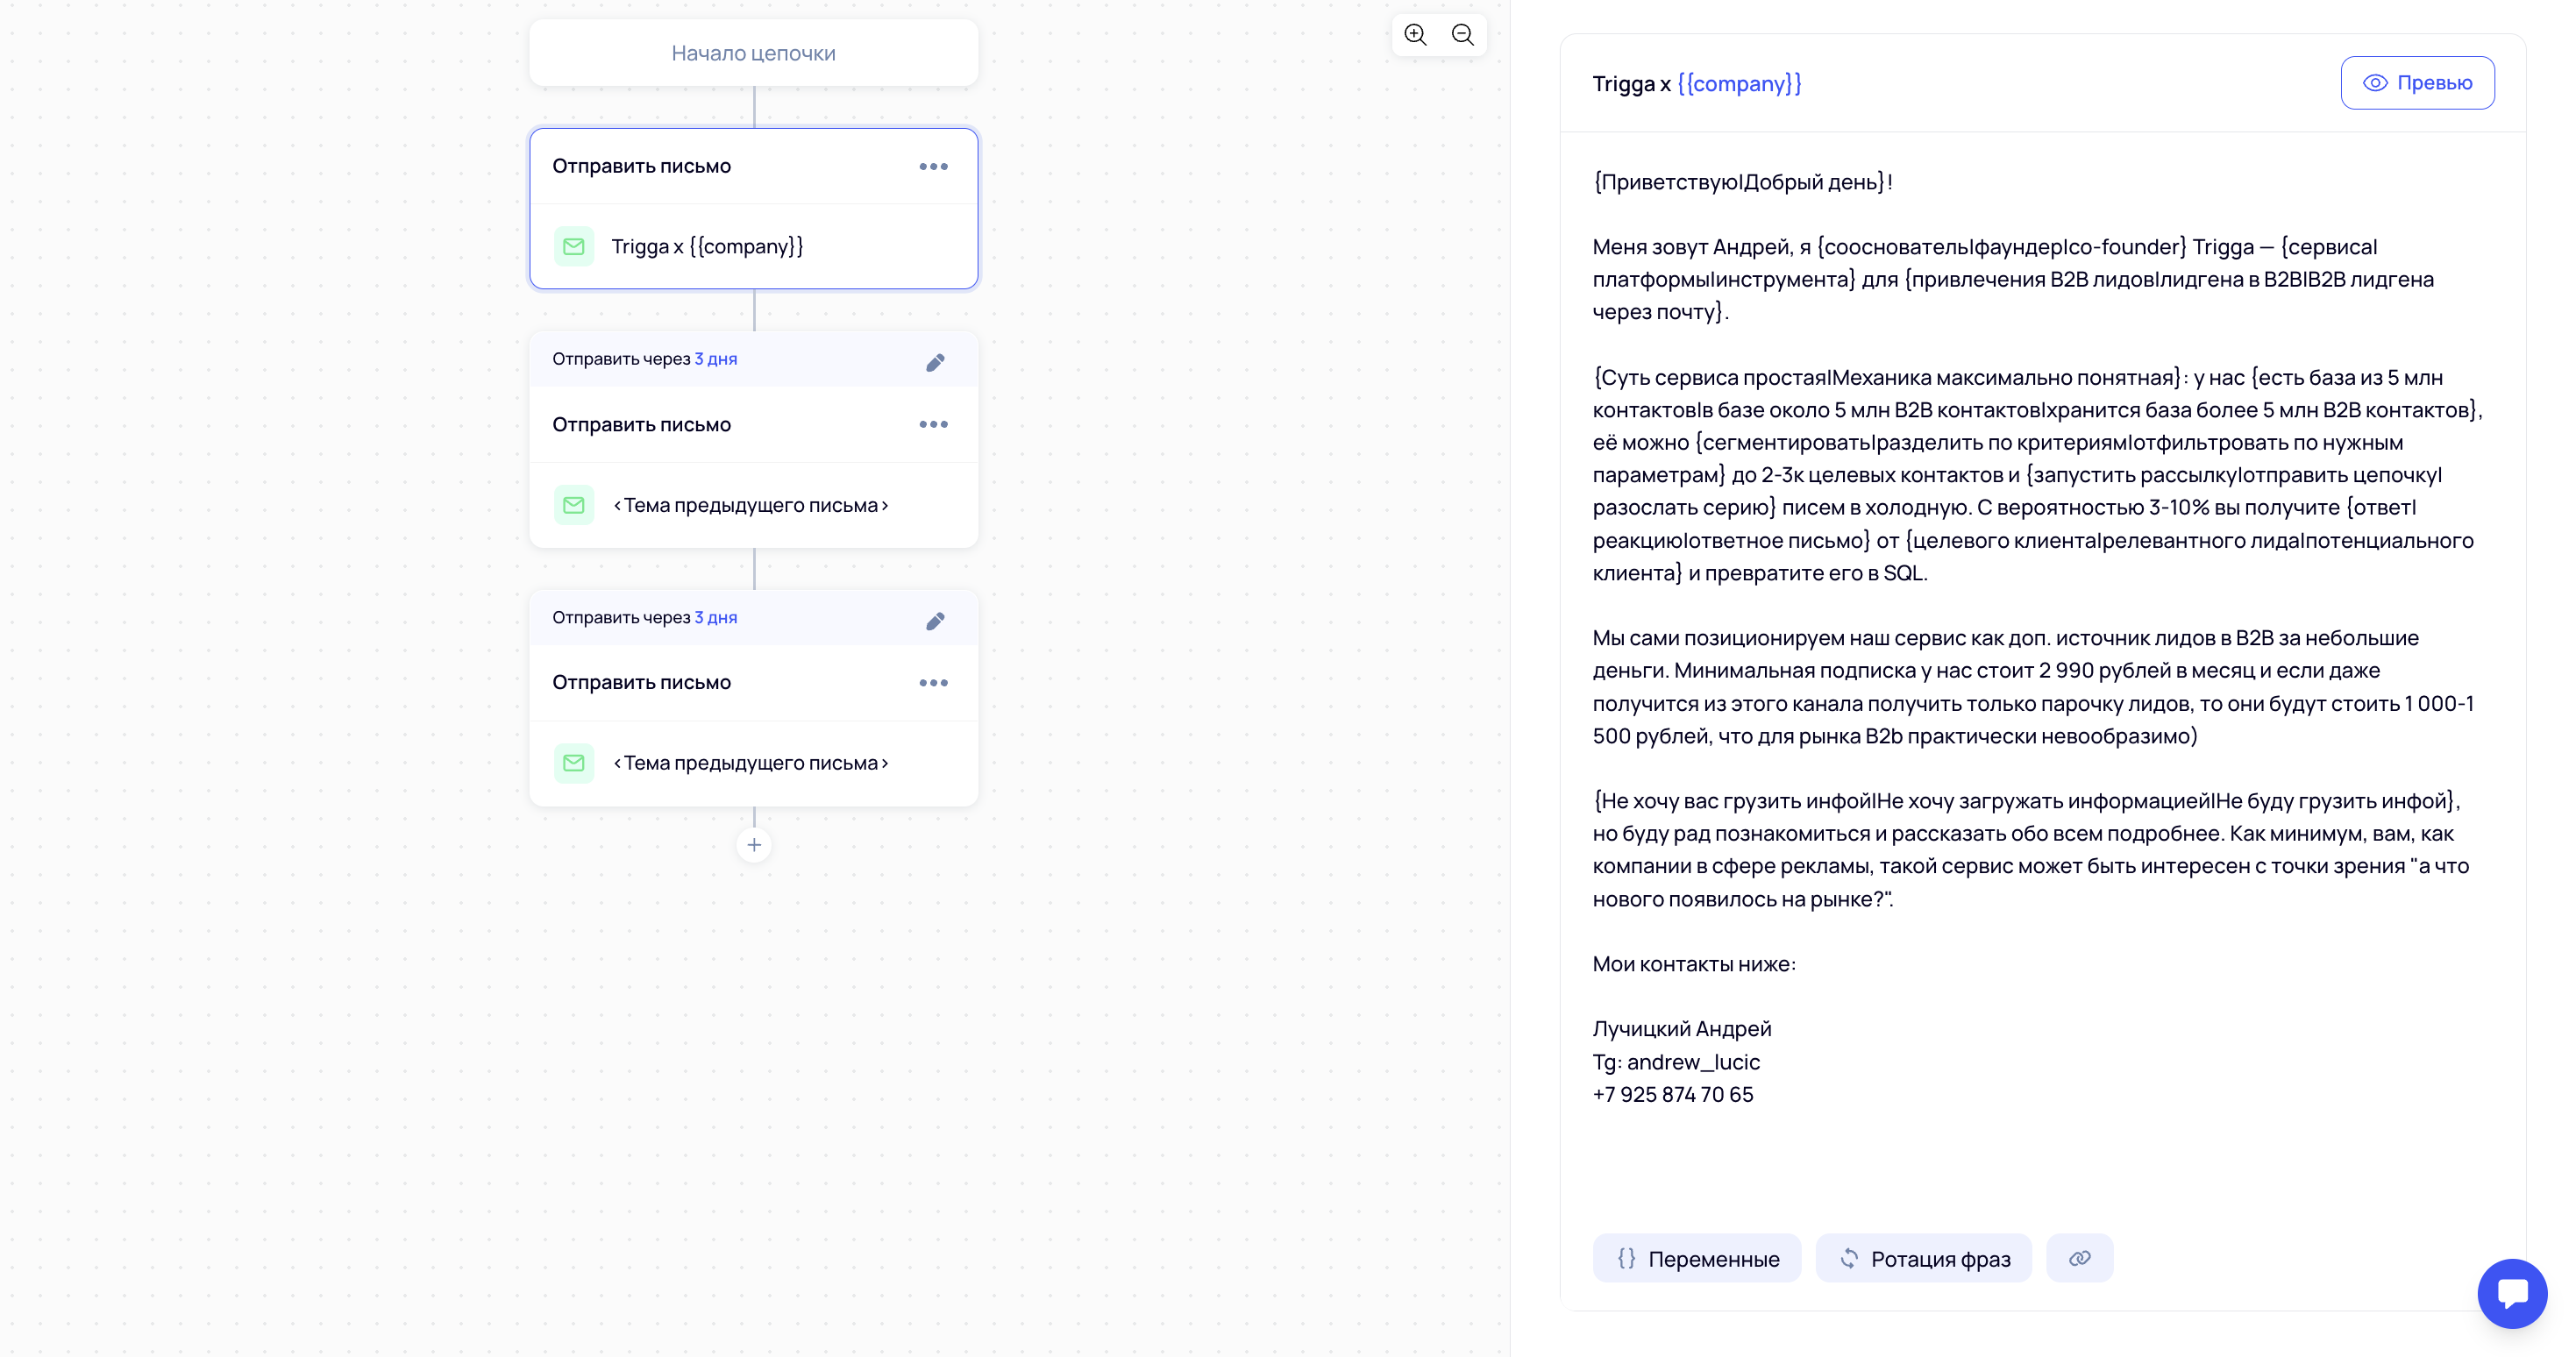Click 3 дня delay link on second step
Image resolution: width=2576 pixels, height=1357 pixels.
tap(716, 359)
